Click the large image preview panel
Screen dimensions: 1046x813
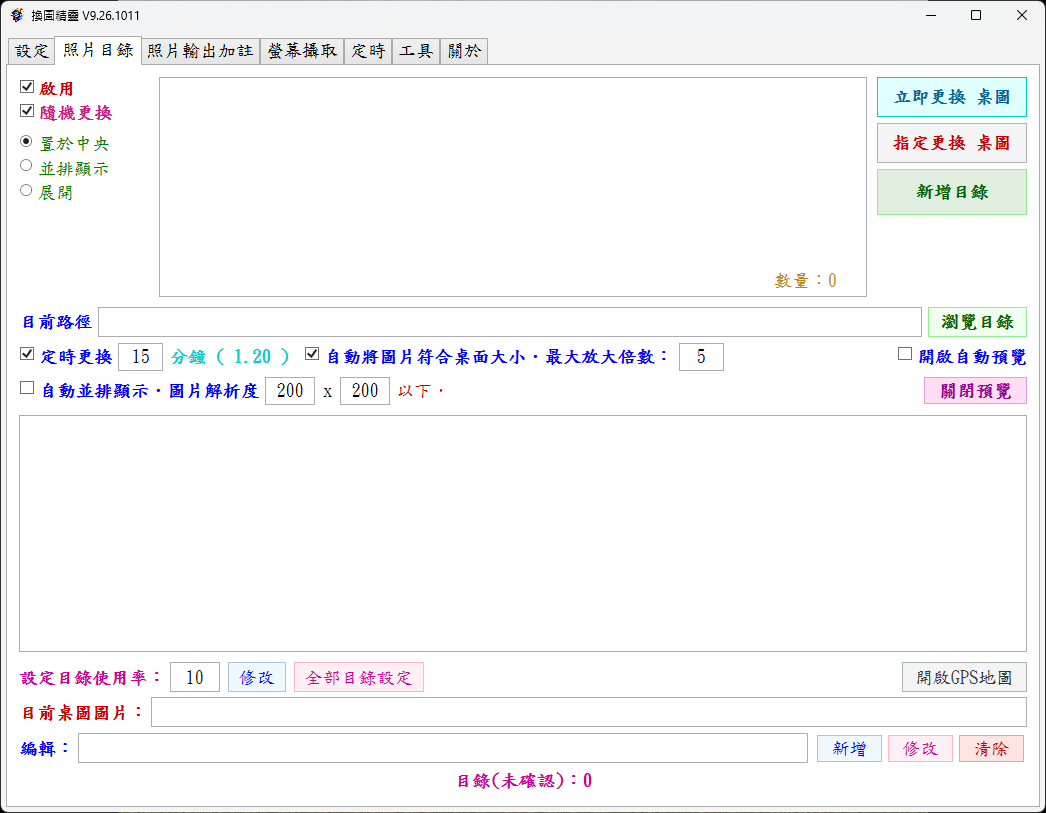coord(523,534)
